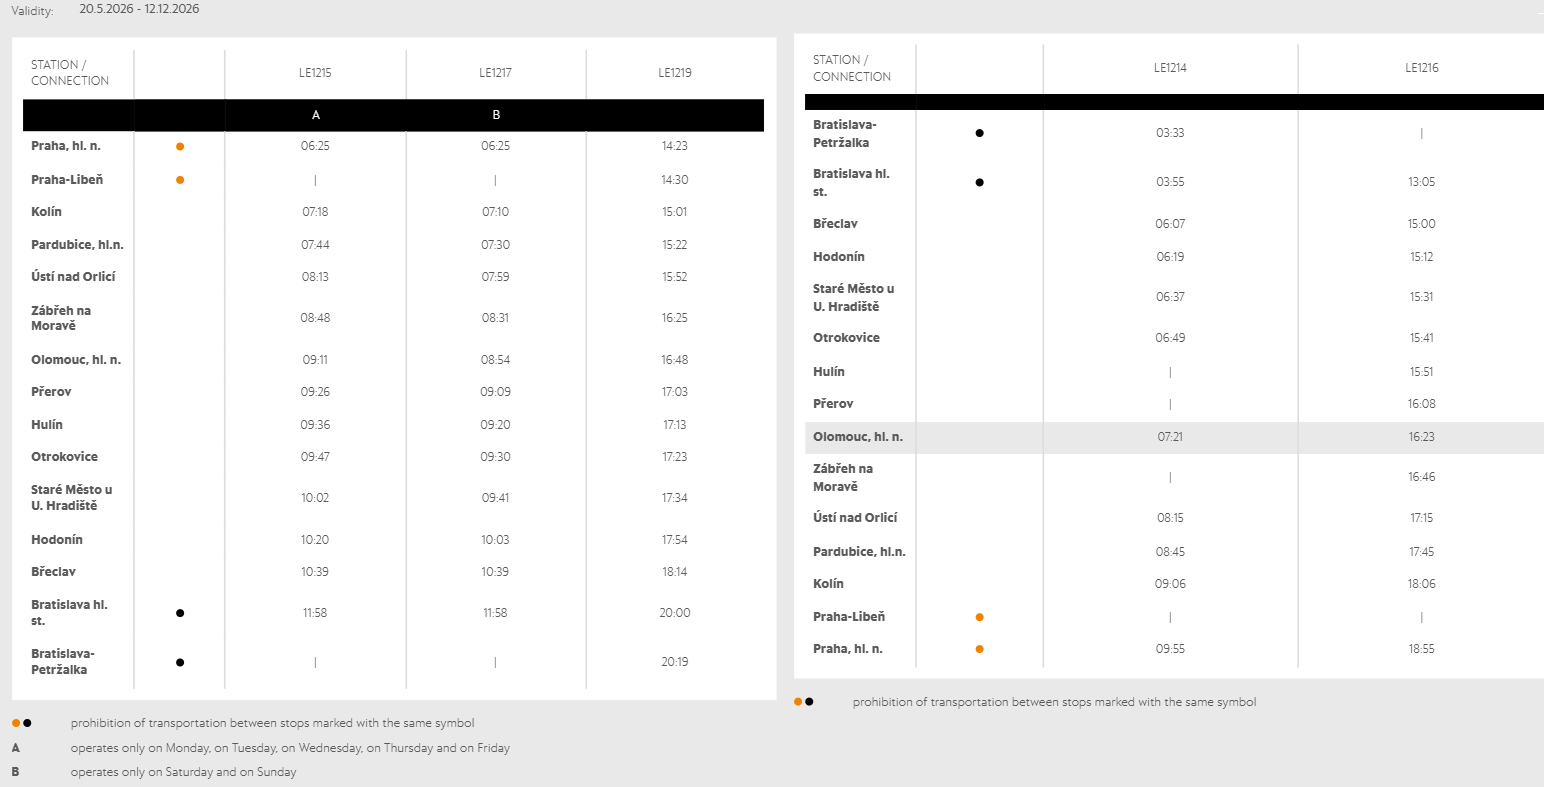Image resolution: width=1544 pixels, height=787 pixels.
Task: Click the 14:30 Praha-Libeň time
Action: 675,180
